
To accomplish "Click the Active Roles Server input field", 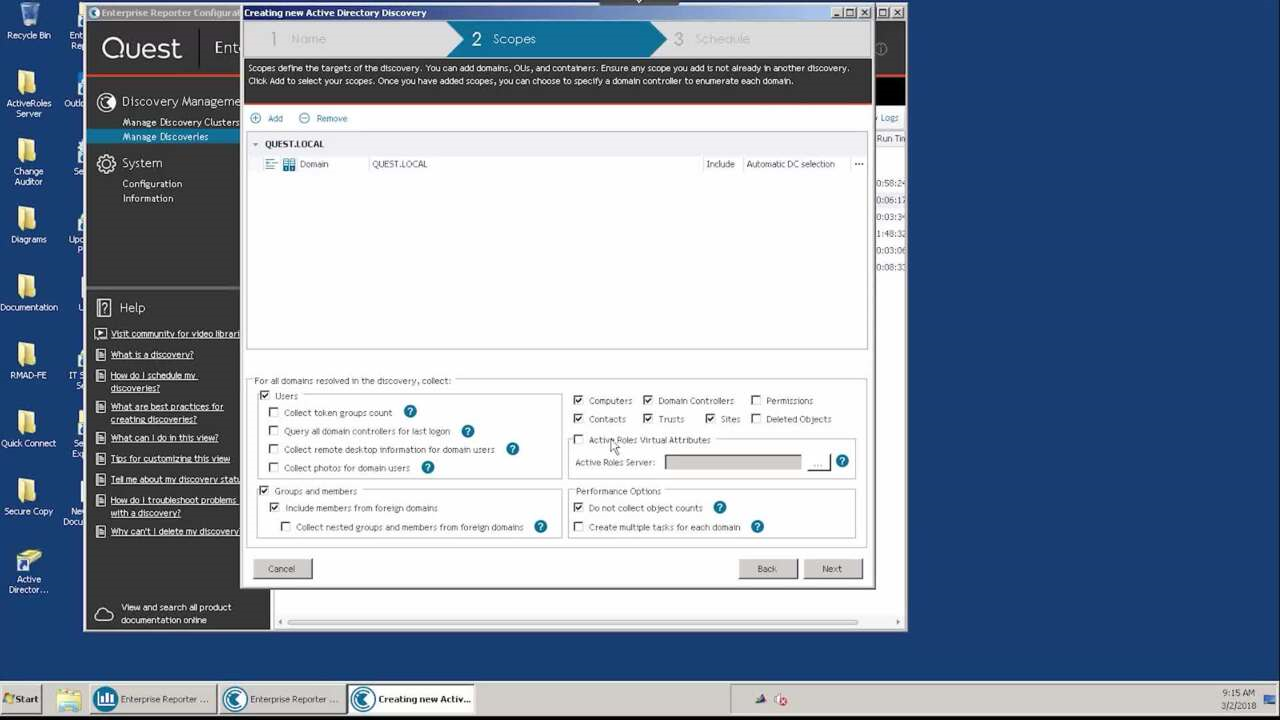I will coord(732,461).
